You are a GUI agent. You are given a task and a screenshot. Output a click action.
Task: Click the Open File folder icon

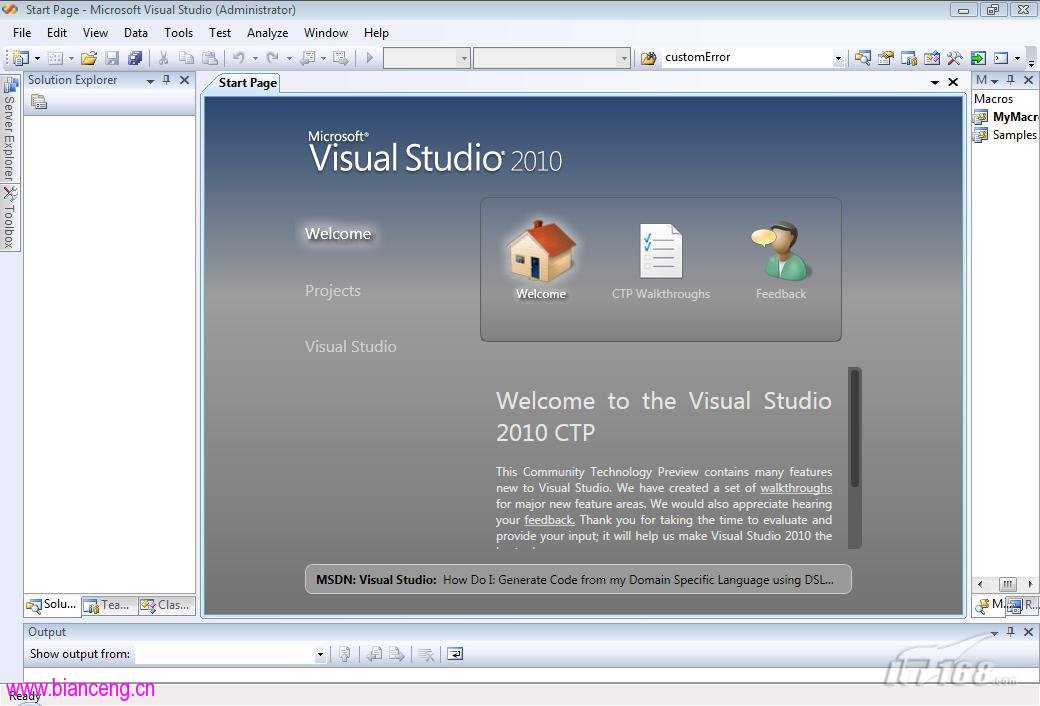point(89,58)
